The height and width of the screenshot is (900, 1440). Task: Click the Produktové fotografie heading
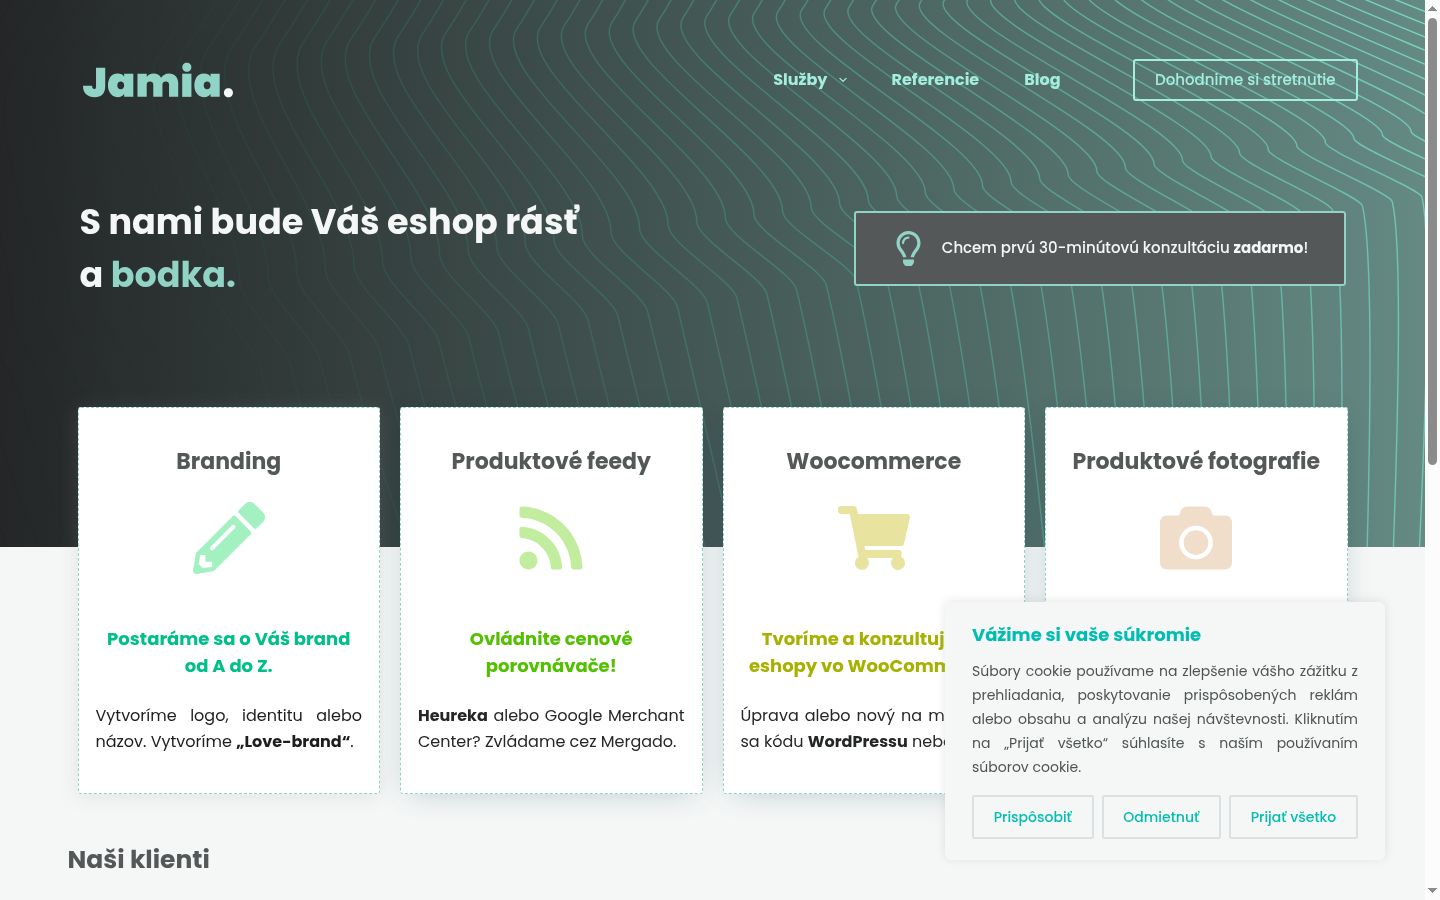coord(1196,461)
